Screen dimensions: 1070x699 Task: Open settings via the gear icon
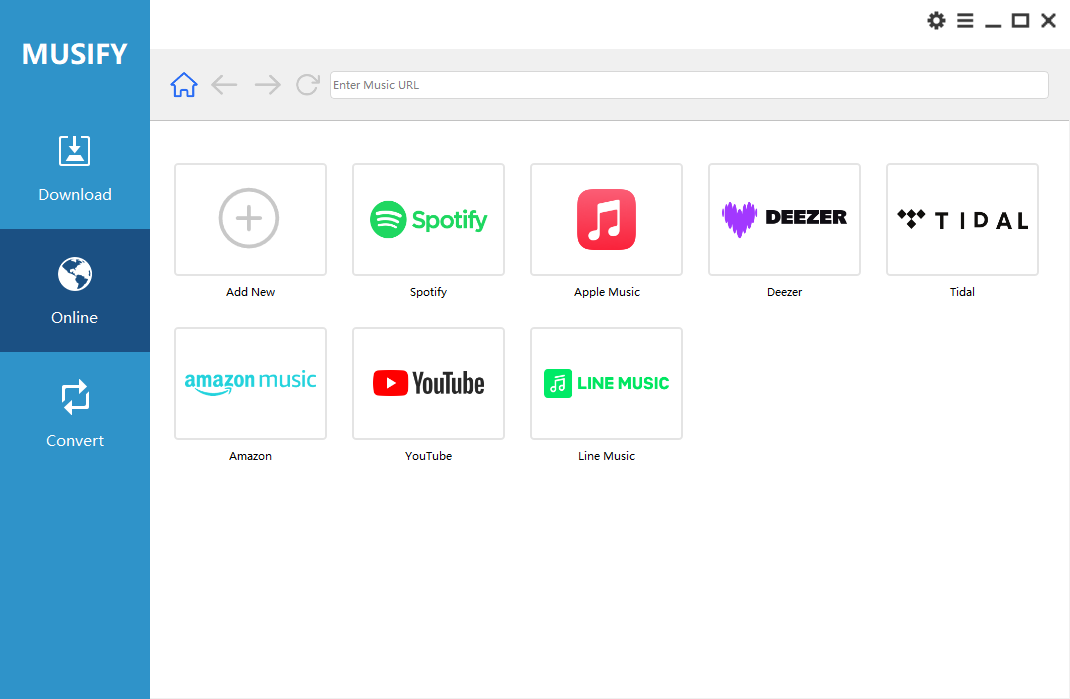[936, 20]
